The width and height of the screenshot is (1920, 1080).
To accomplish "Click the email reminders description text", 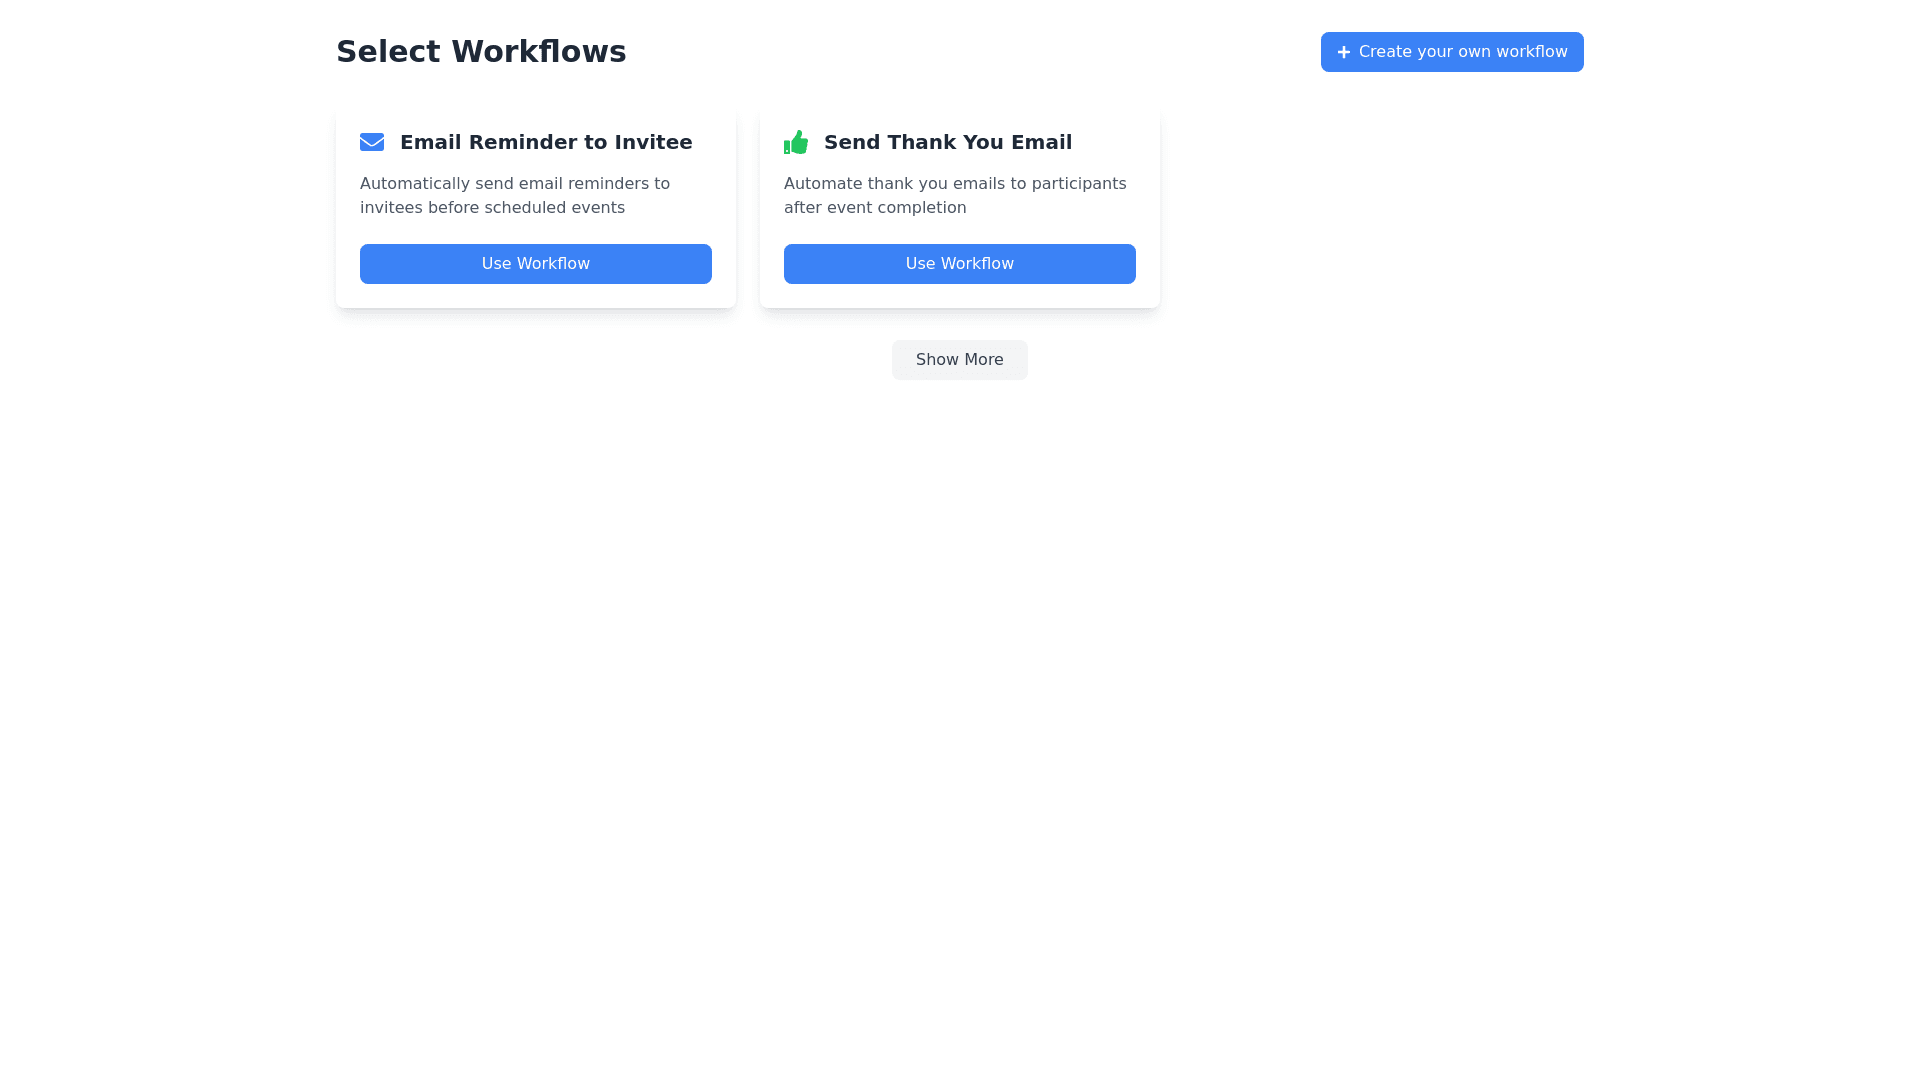I will pyautogui.click(x=514, y=184).
